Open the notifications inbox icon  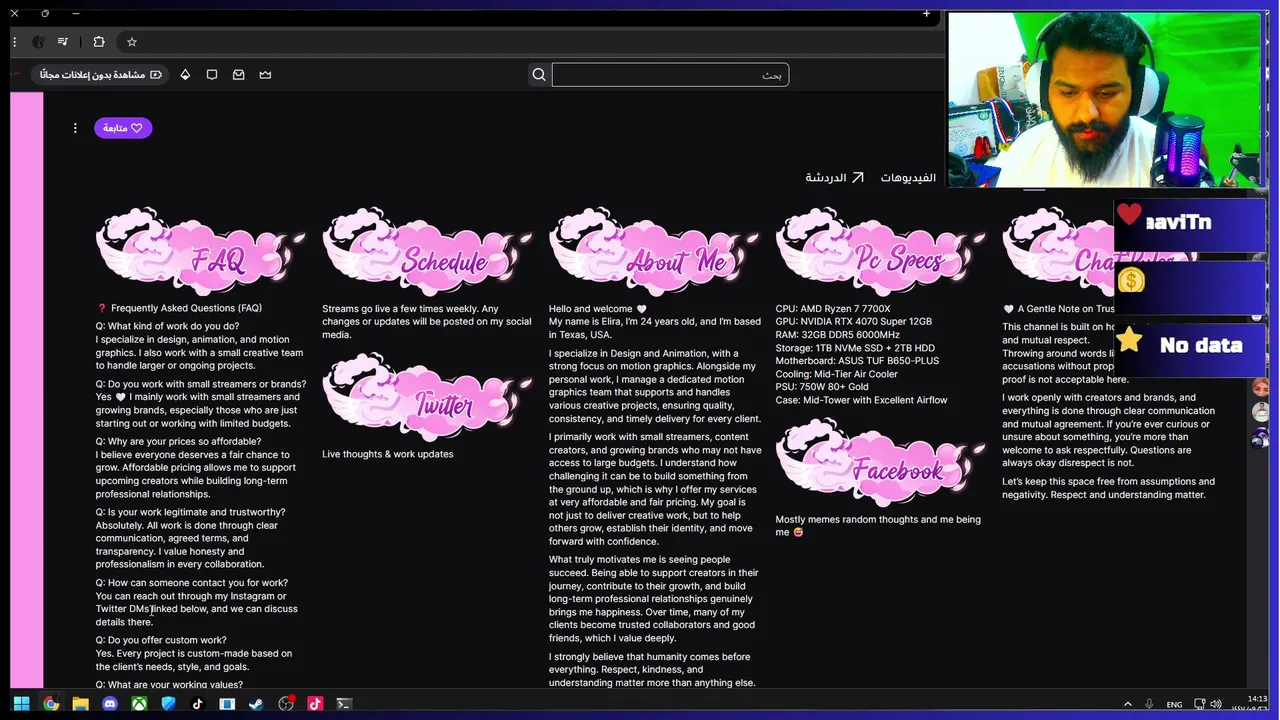(239, 75)
